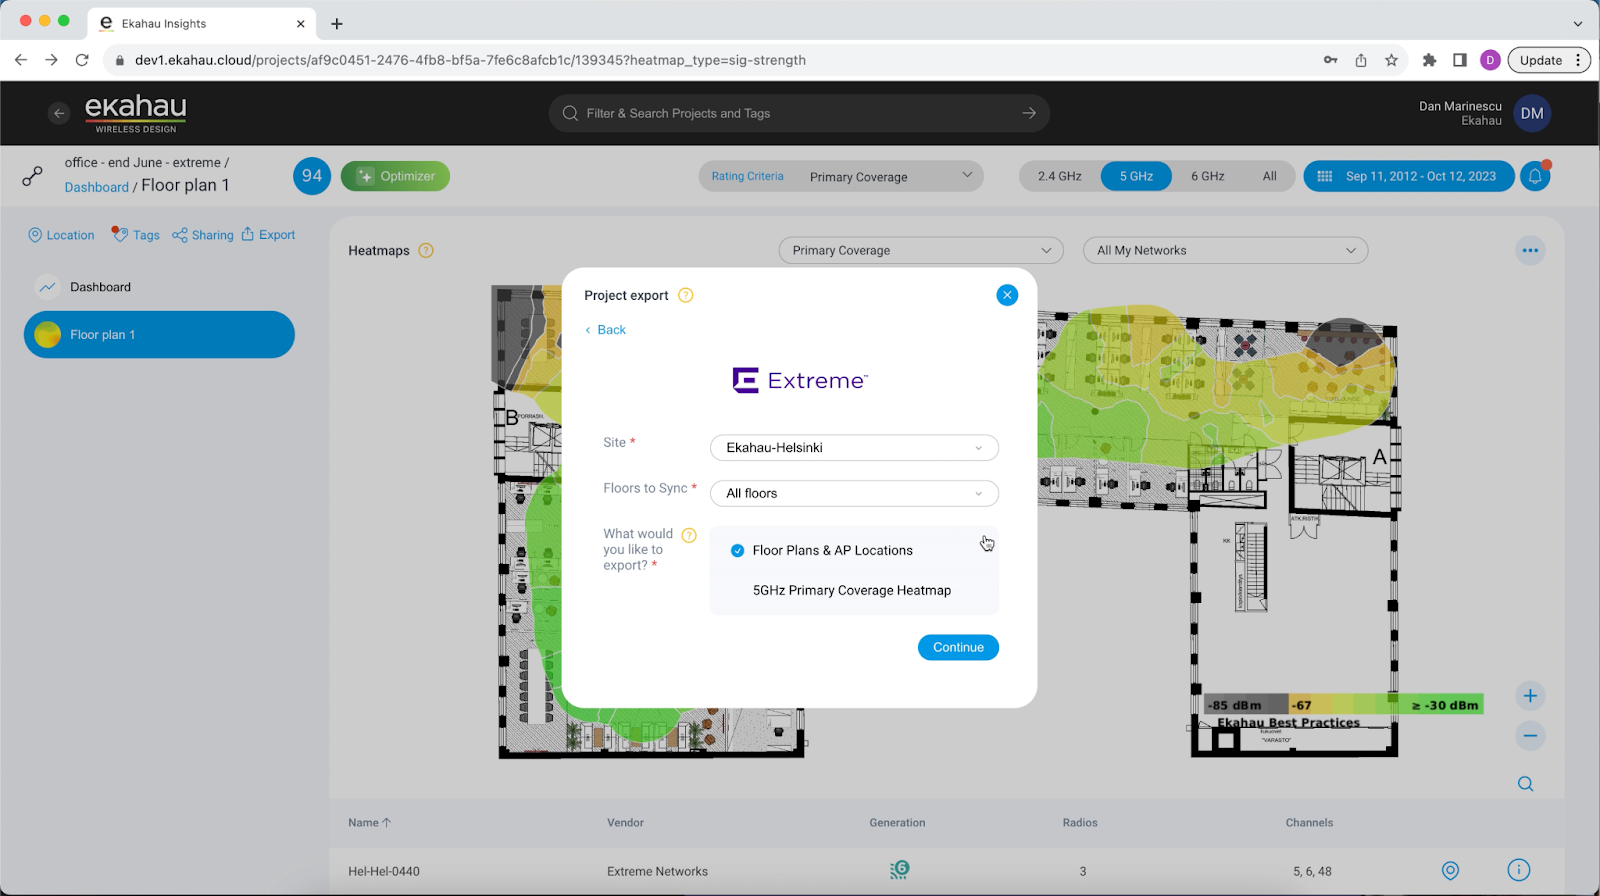
Task: Open the three-dot more options menu
Action: pyautogui.click(x=1530, y=251)
